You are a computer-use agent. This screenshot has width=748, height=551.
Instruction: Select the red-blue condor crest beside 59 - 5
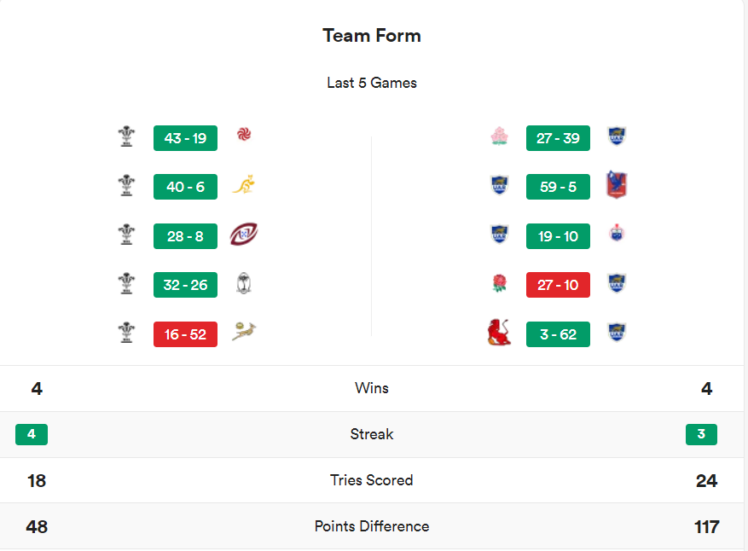[x=616, y=185]
